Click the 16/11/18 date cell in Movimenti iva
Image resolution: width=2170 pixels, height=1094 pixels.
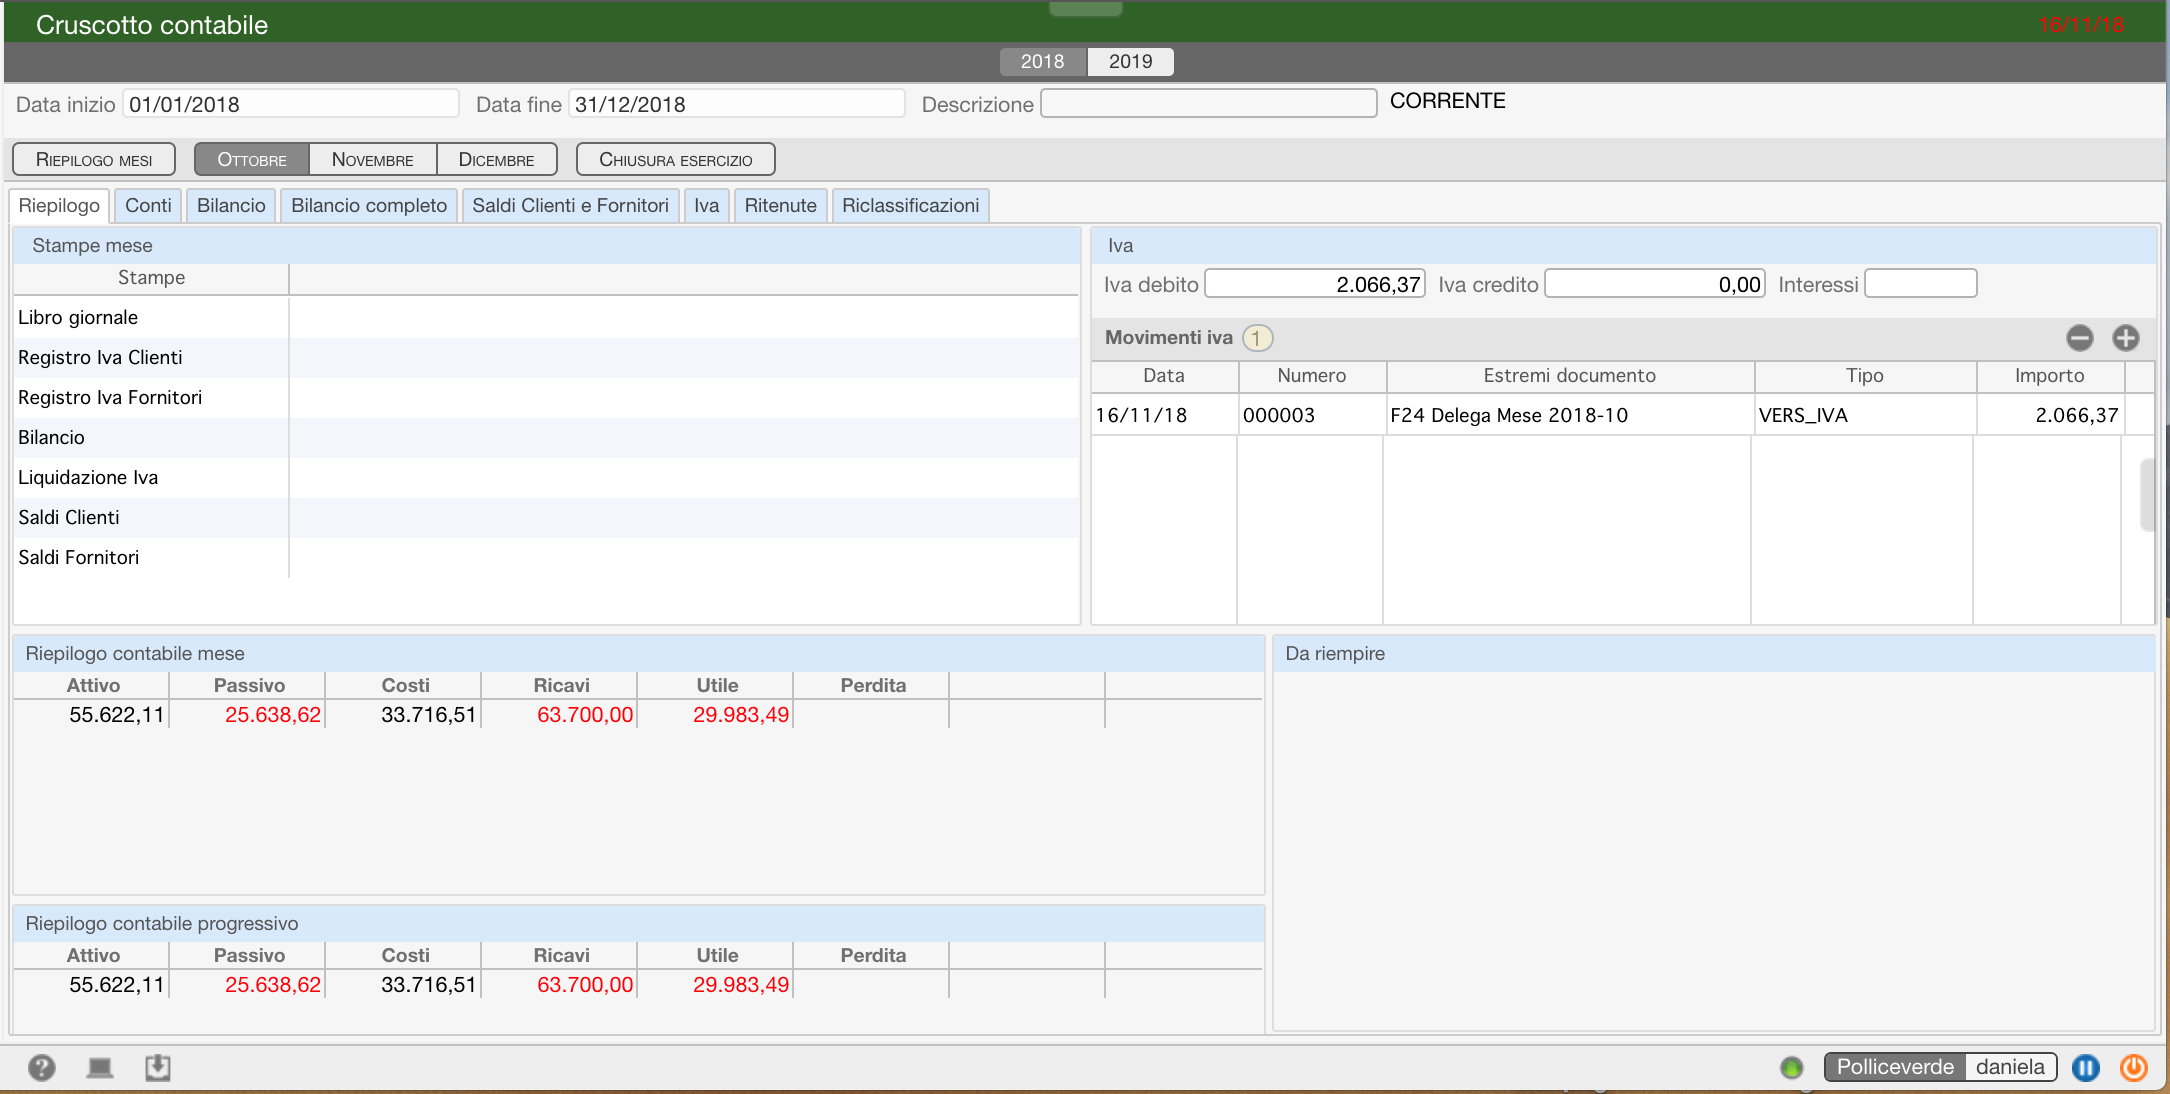(x=1165, y=415)
